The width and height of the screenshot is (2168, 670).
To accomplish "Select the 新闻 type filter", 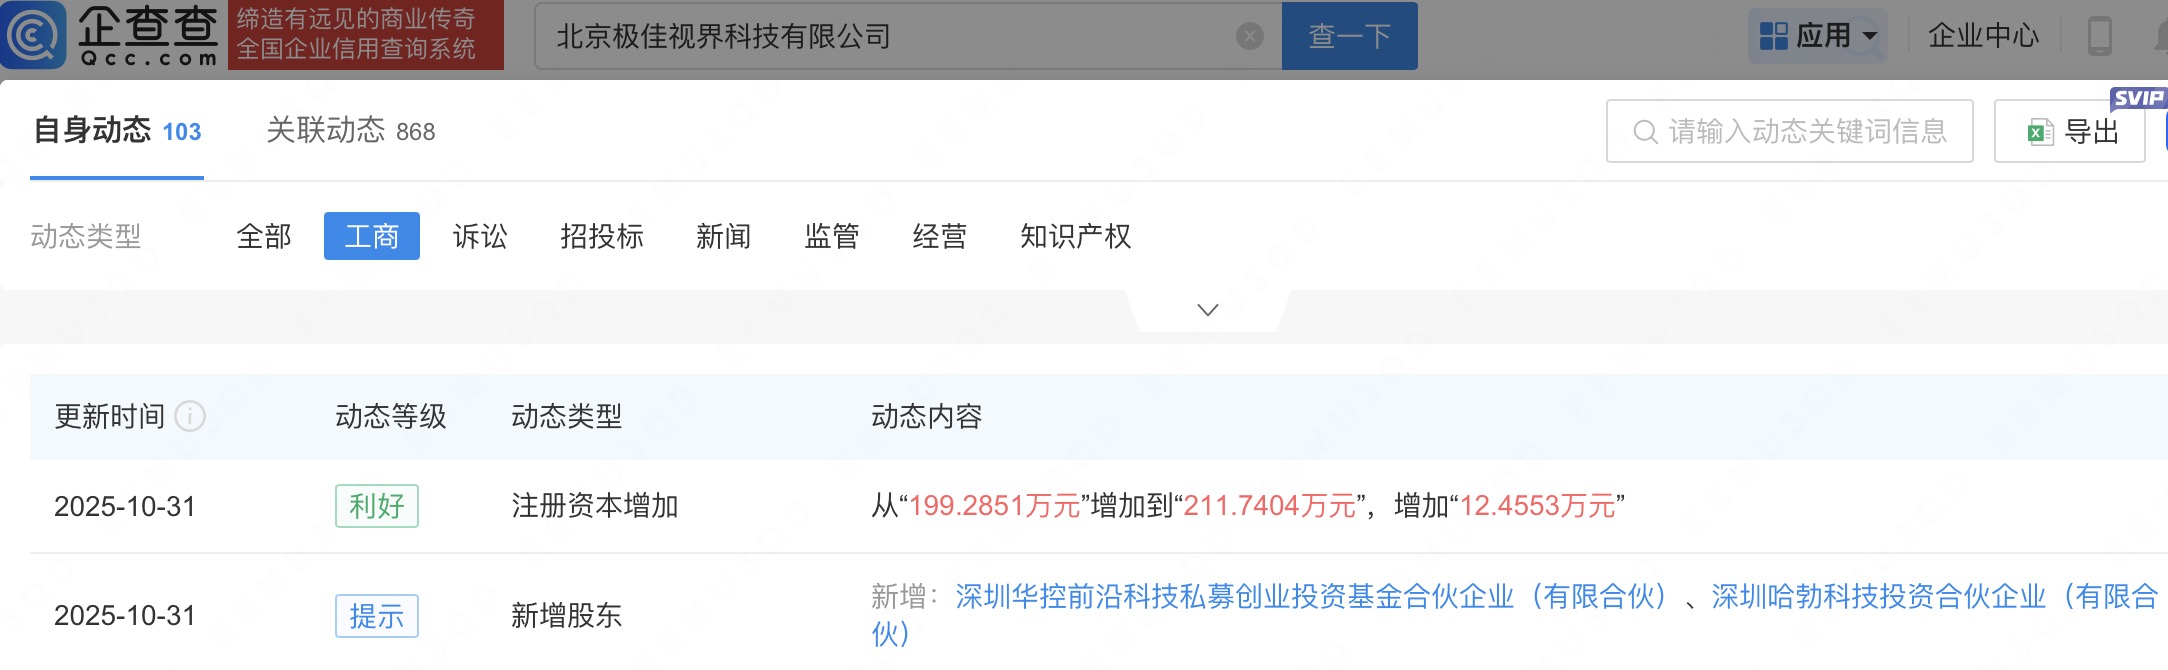I will click(x=724, y=236).
